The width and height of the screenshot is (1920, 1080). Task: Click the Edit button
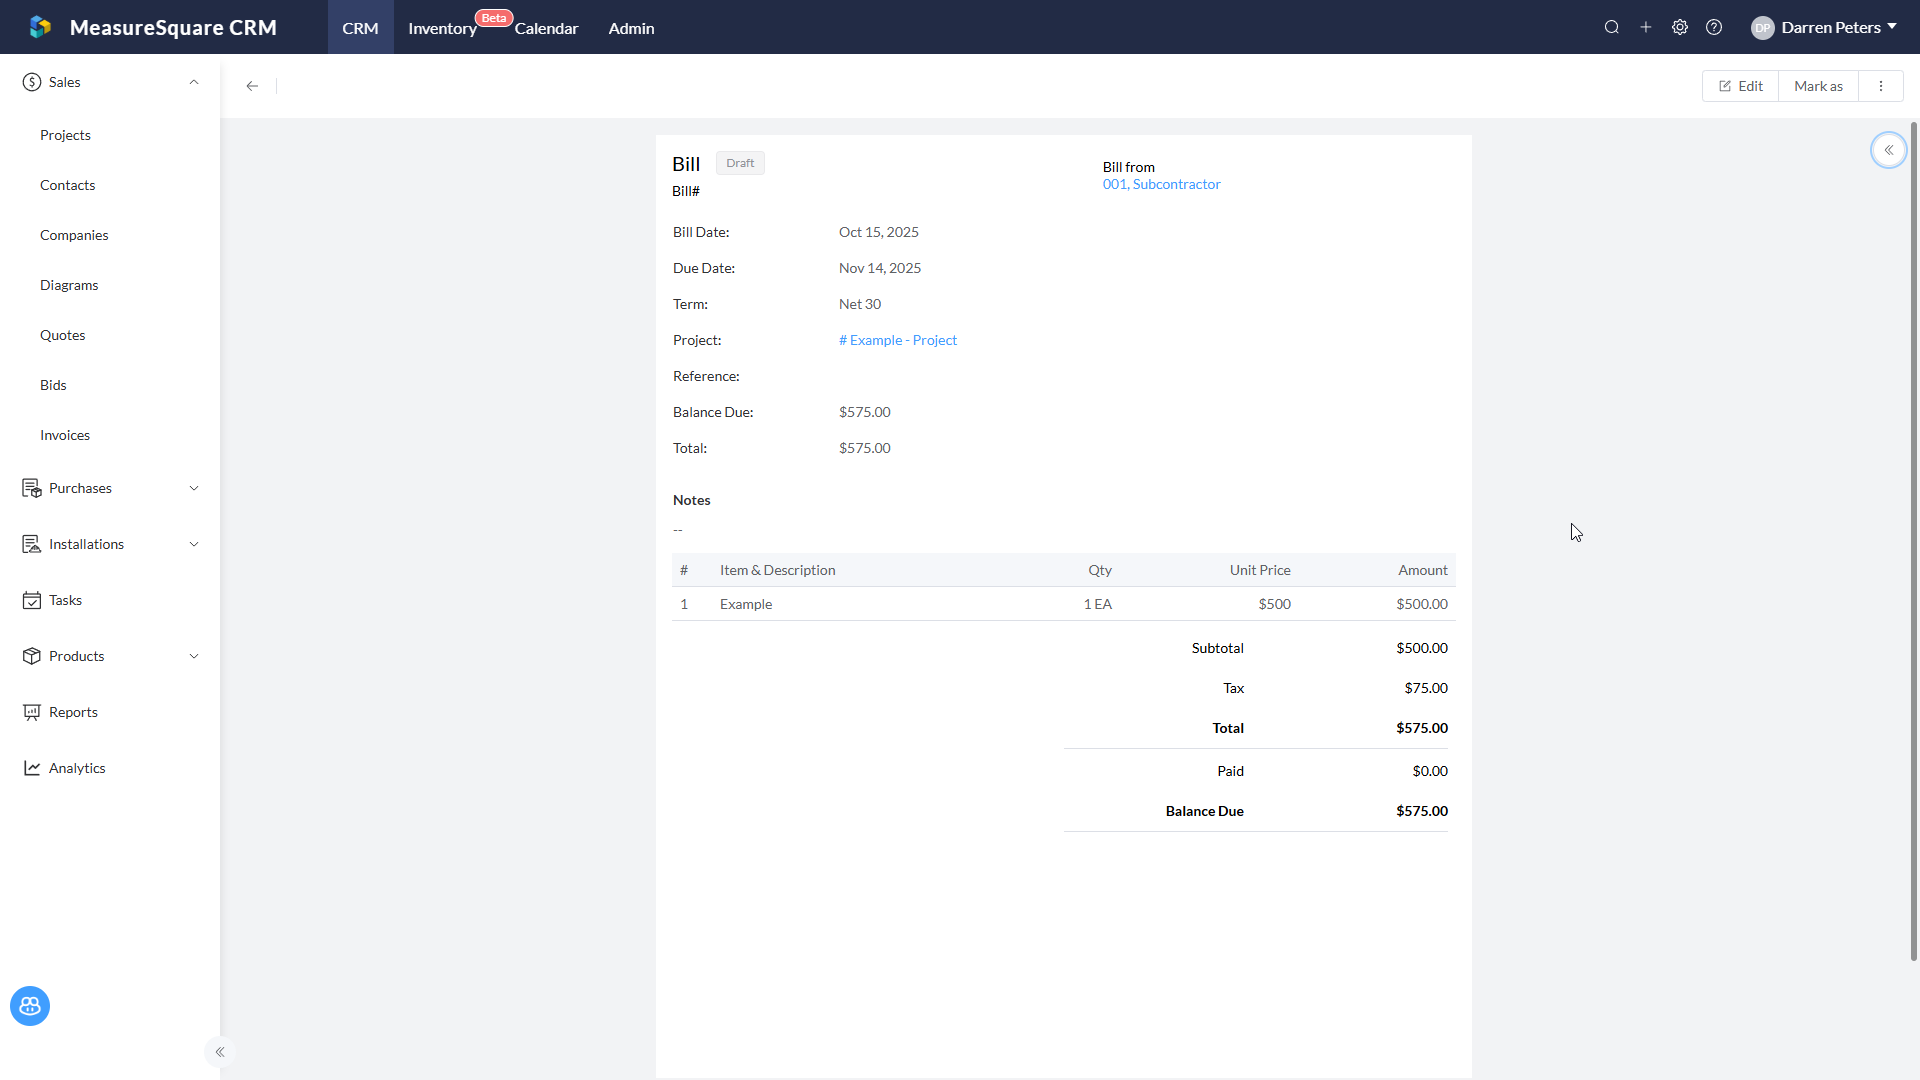point(1740,86)
